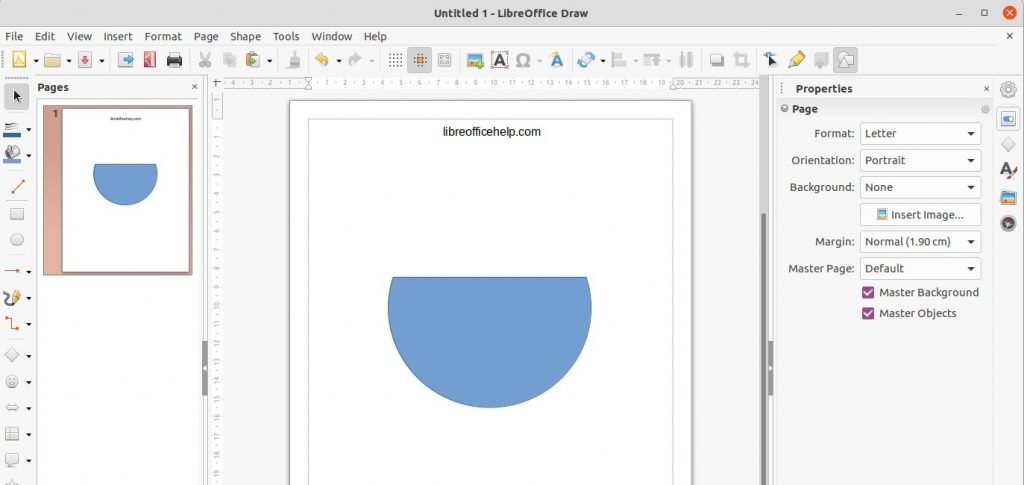The height and width of the screenshot is (485, 1024).
Task: Toggle Glue Points highlighter icon
Action: pyautogui.click(x=796, y=60)
